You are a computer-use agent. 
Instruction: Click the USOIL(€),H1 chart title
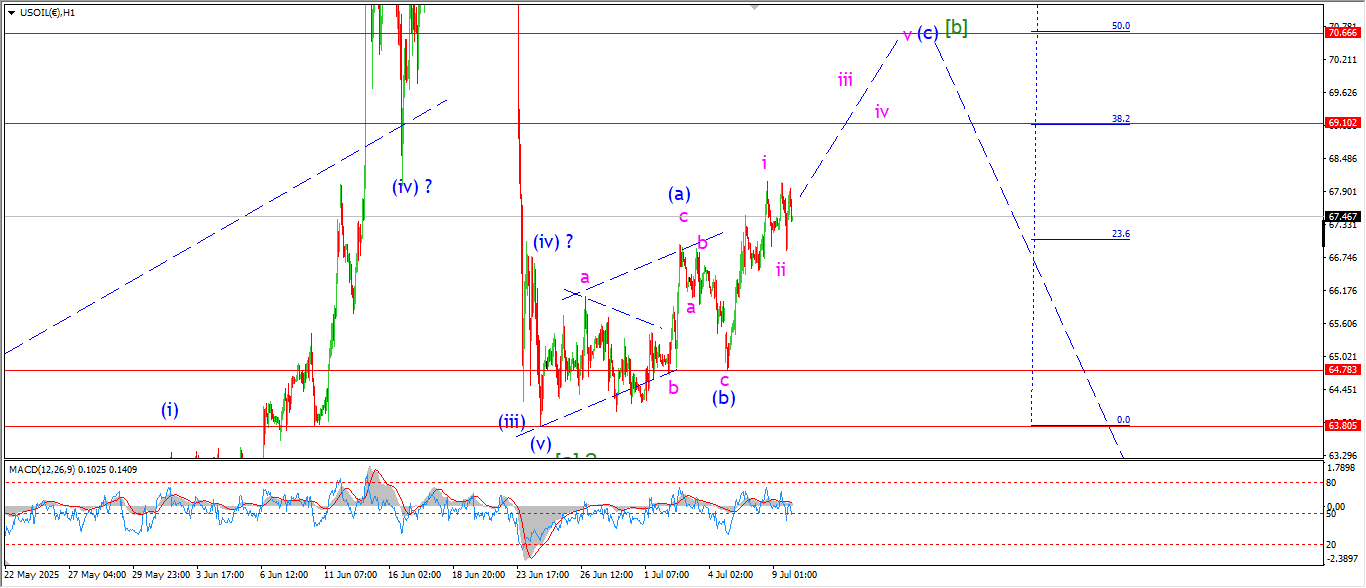click(48, 12)
